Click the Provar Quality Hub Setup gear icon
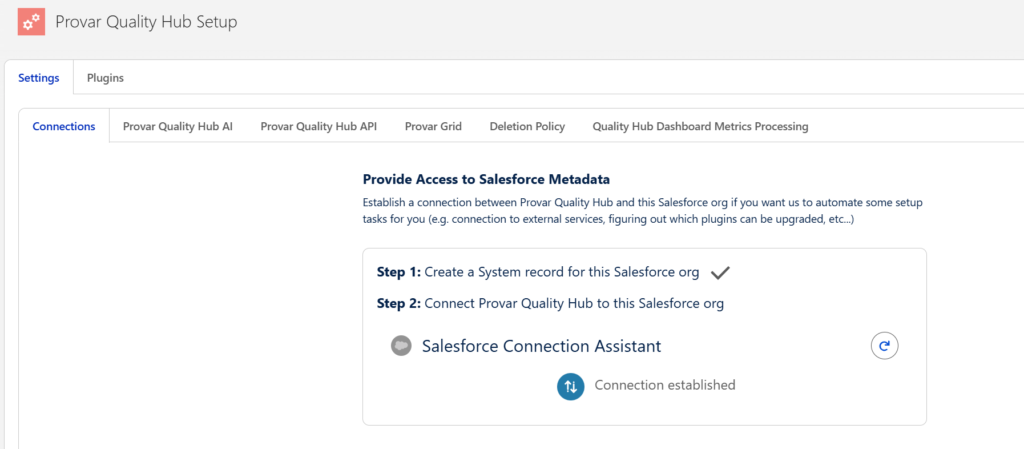 point(30,21)
